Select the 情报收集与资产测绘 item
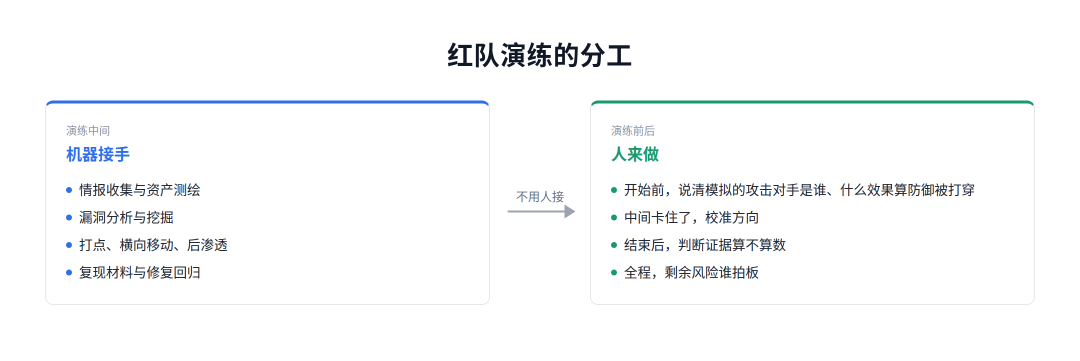Screen dimensions: 1080x361 140,190
